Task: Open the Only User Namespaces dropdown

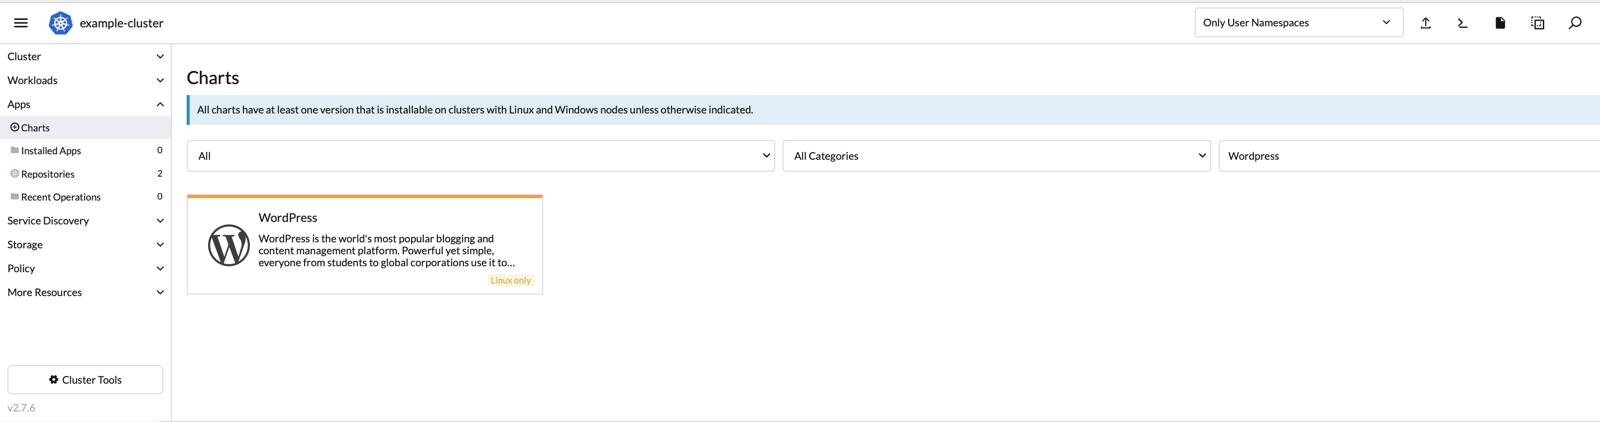Action: click(x=1297, y=23)
